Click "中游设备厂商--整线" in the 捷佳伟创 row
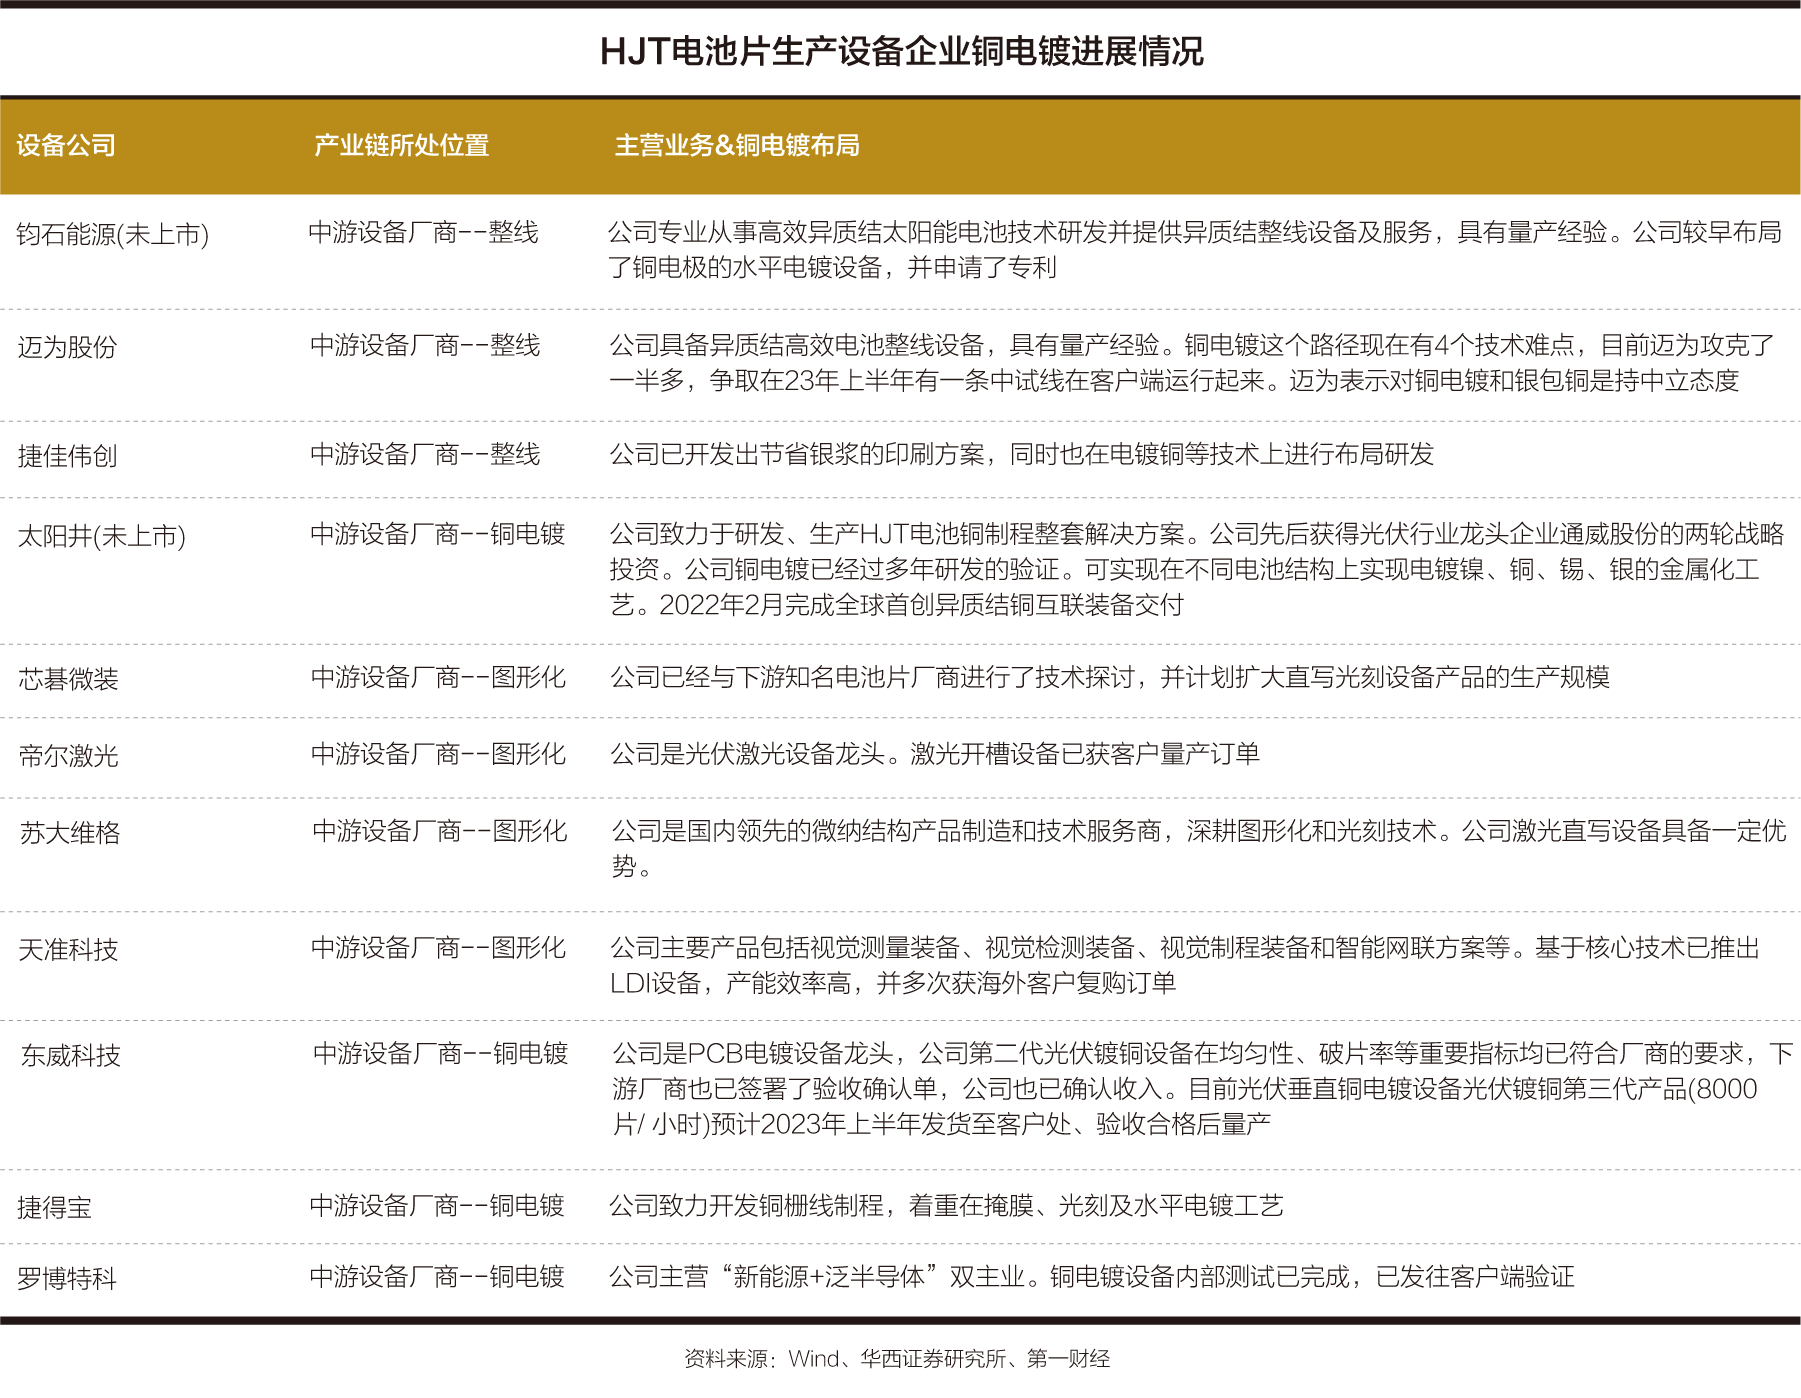 (425, 455)
